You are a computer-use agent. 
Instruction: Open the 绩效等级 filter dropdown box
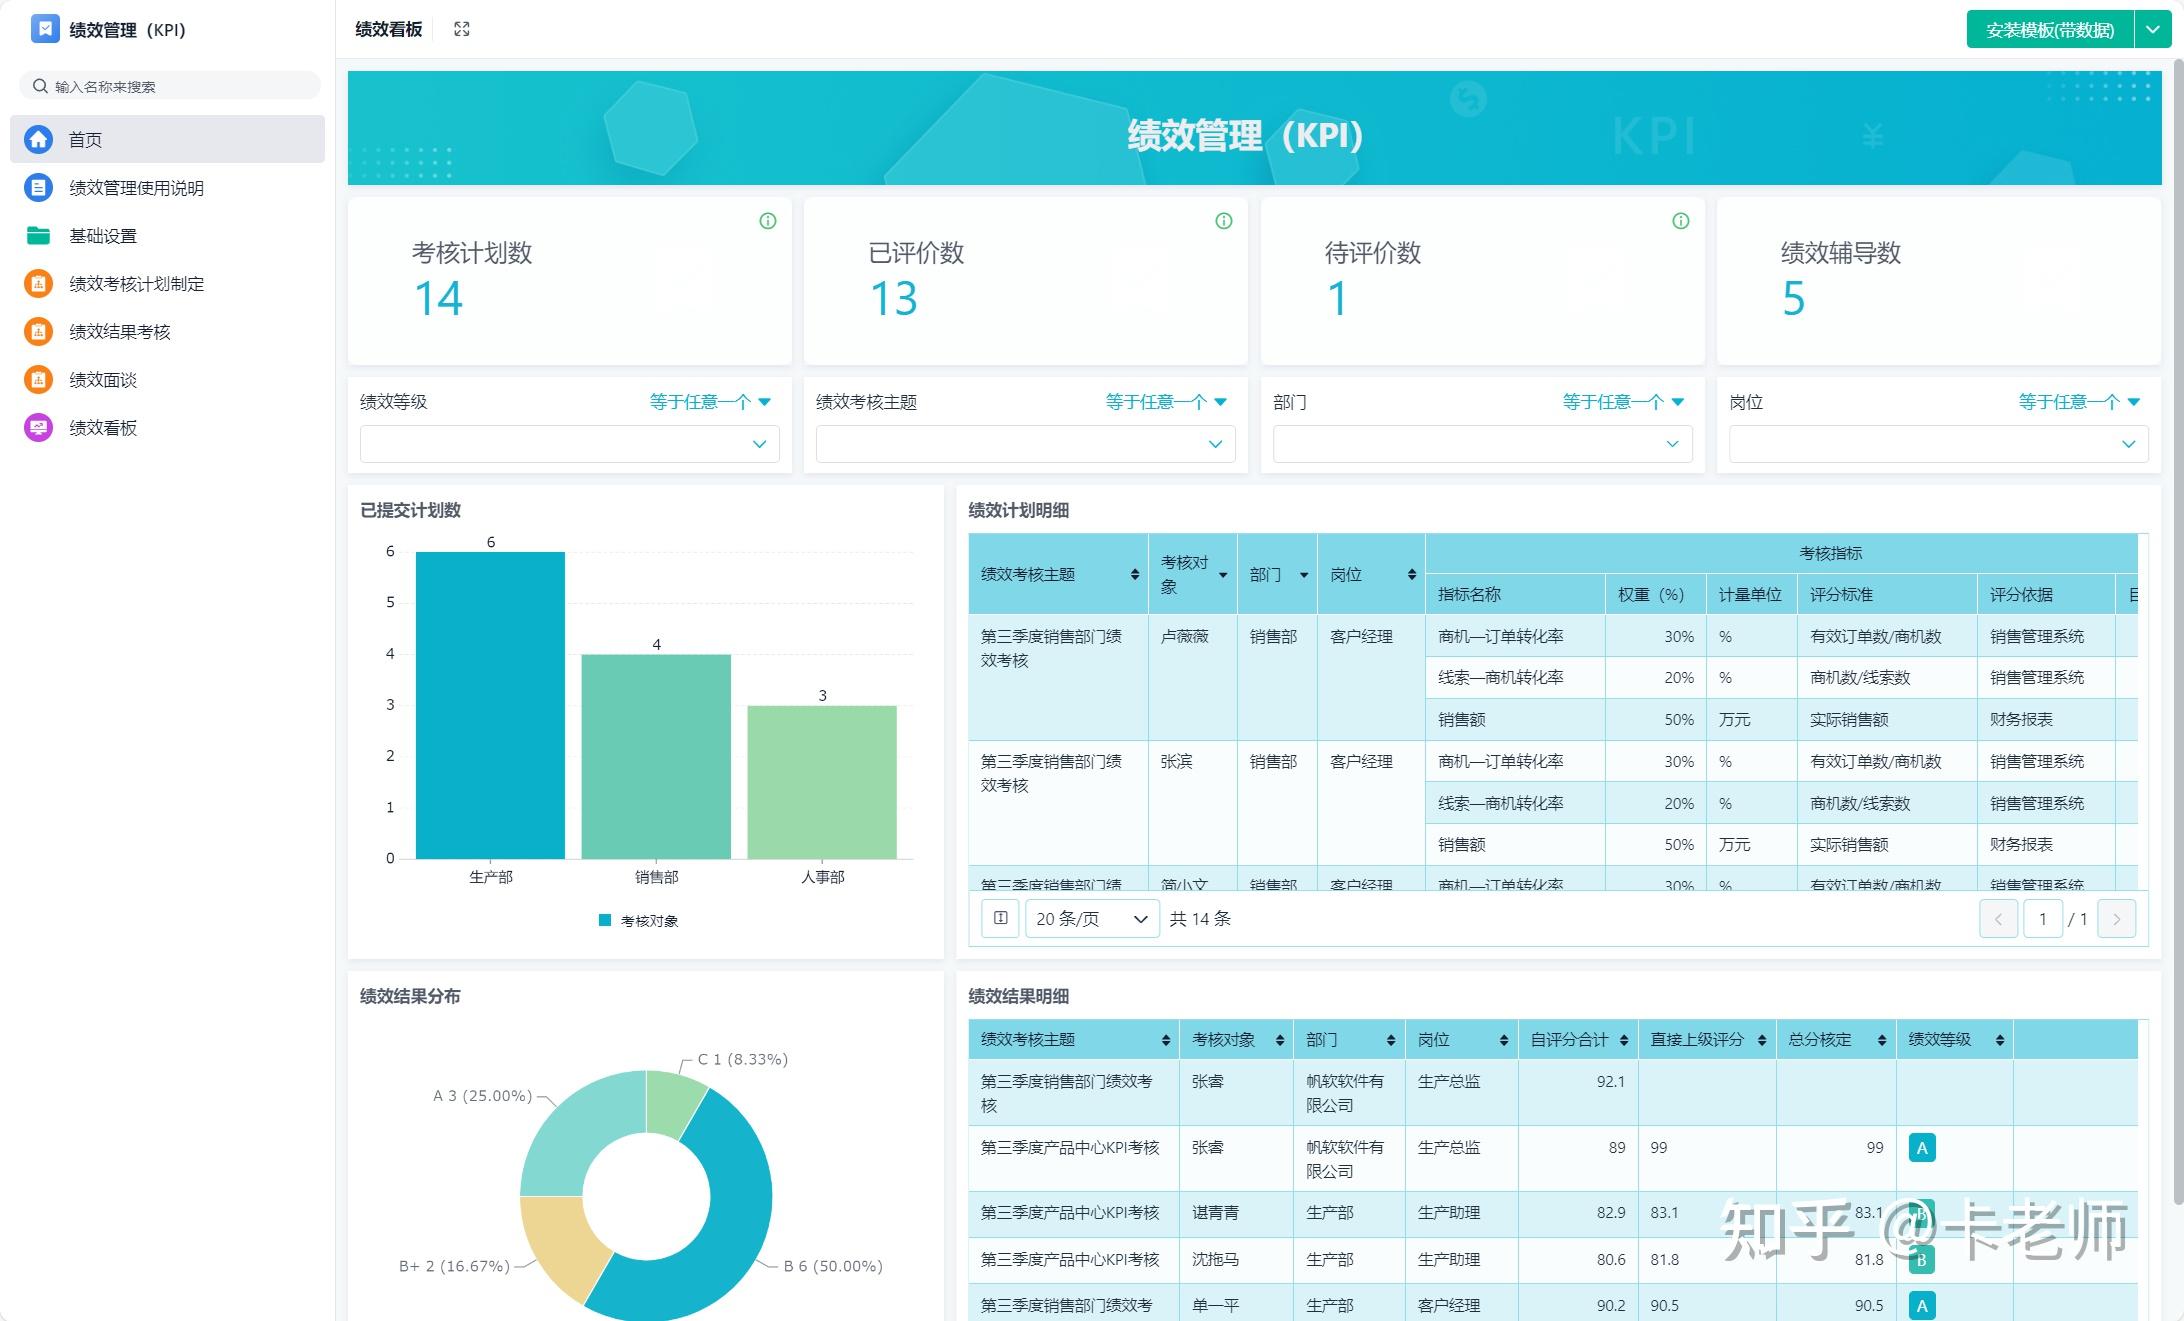tap(569, 444)
